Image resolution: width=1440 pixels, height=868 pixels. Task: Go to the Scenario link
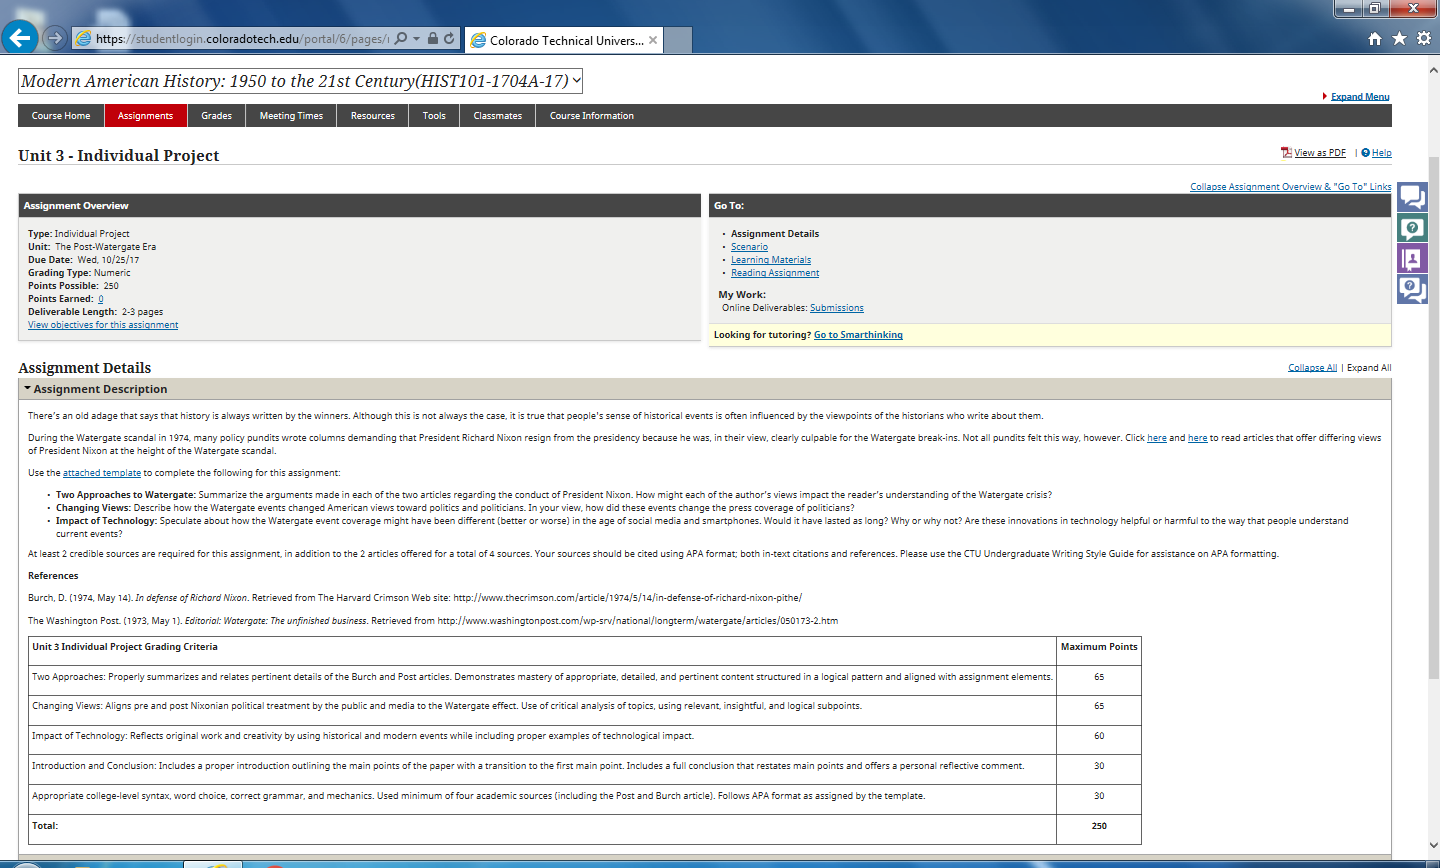coord(749,247)
